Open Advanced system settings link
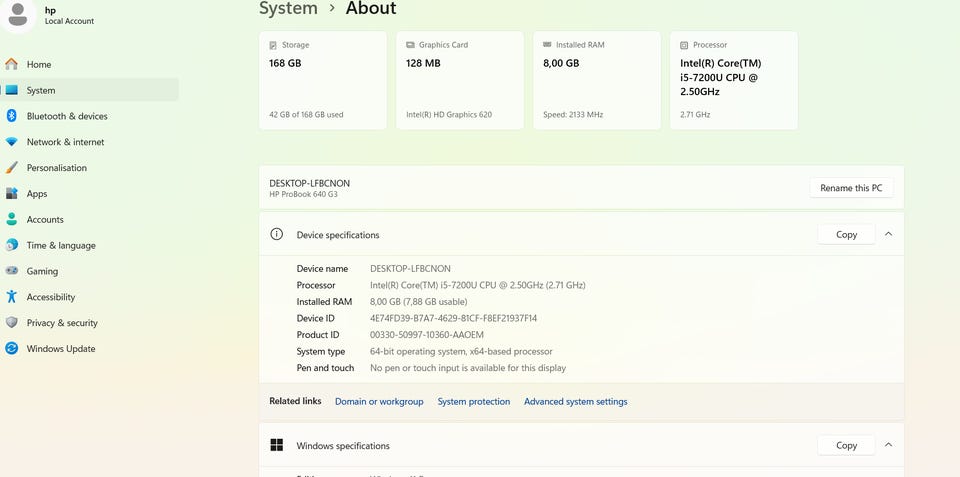This screenshot has height=477, width=960. point(575,402)
